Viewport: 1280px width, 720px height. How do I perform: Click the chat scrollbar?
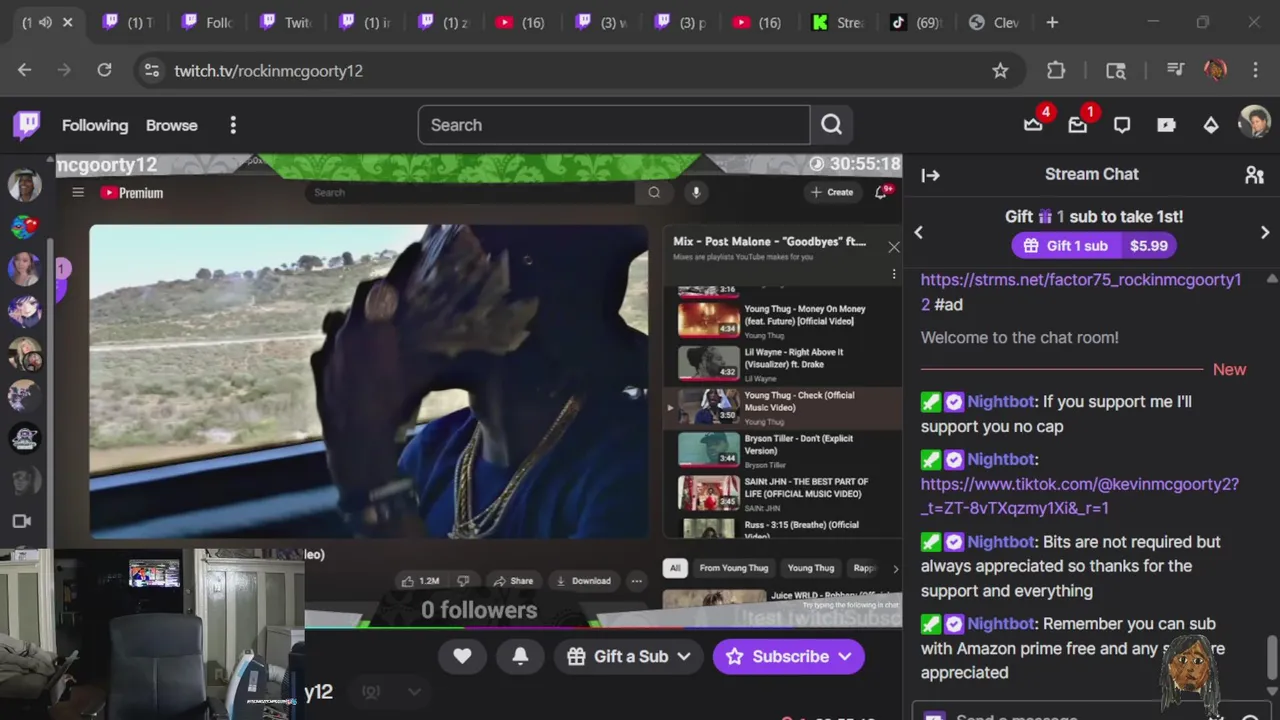tap(1272, 656)
